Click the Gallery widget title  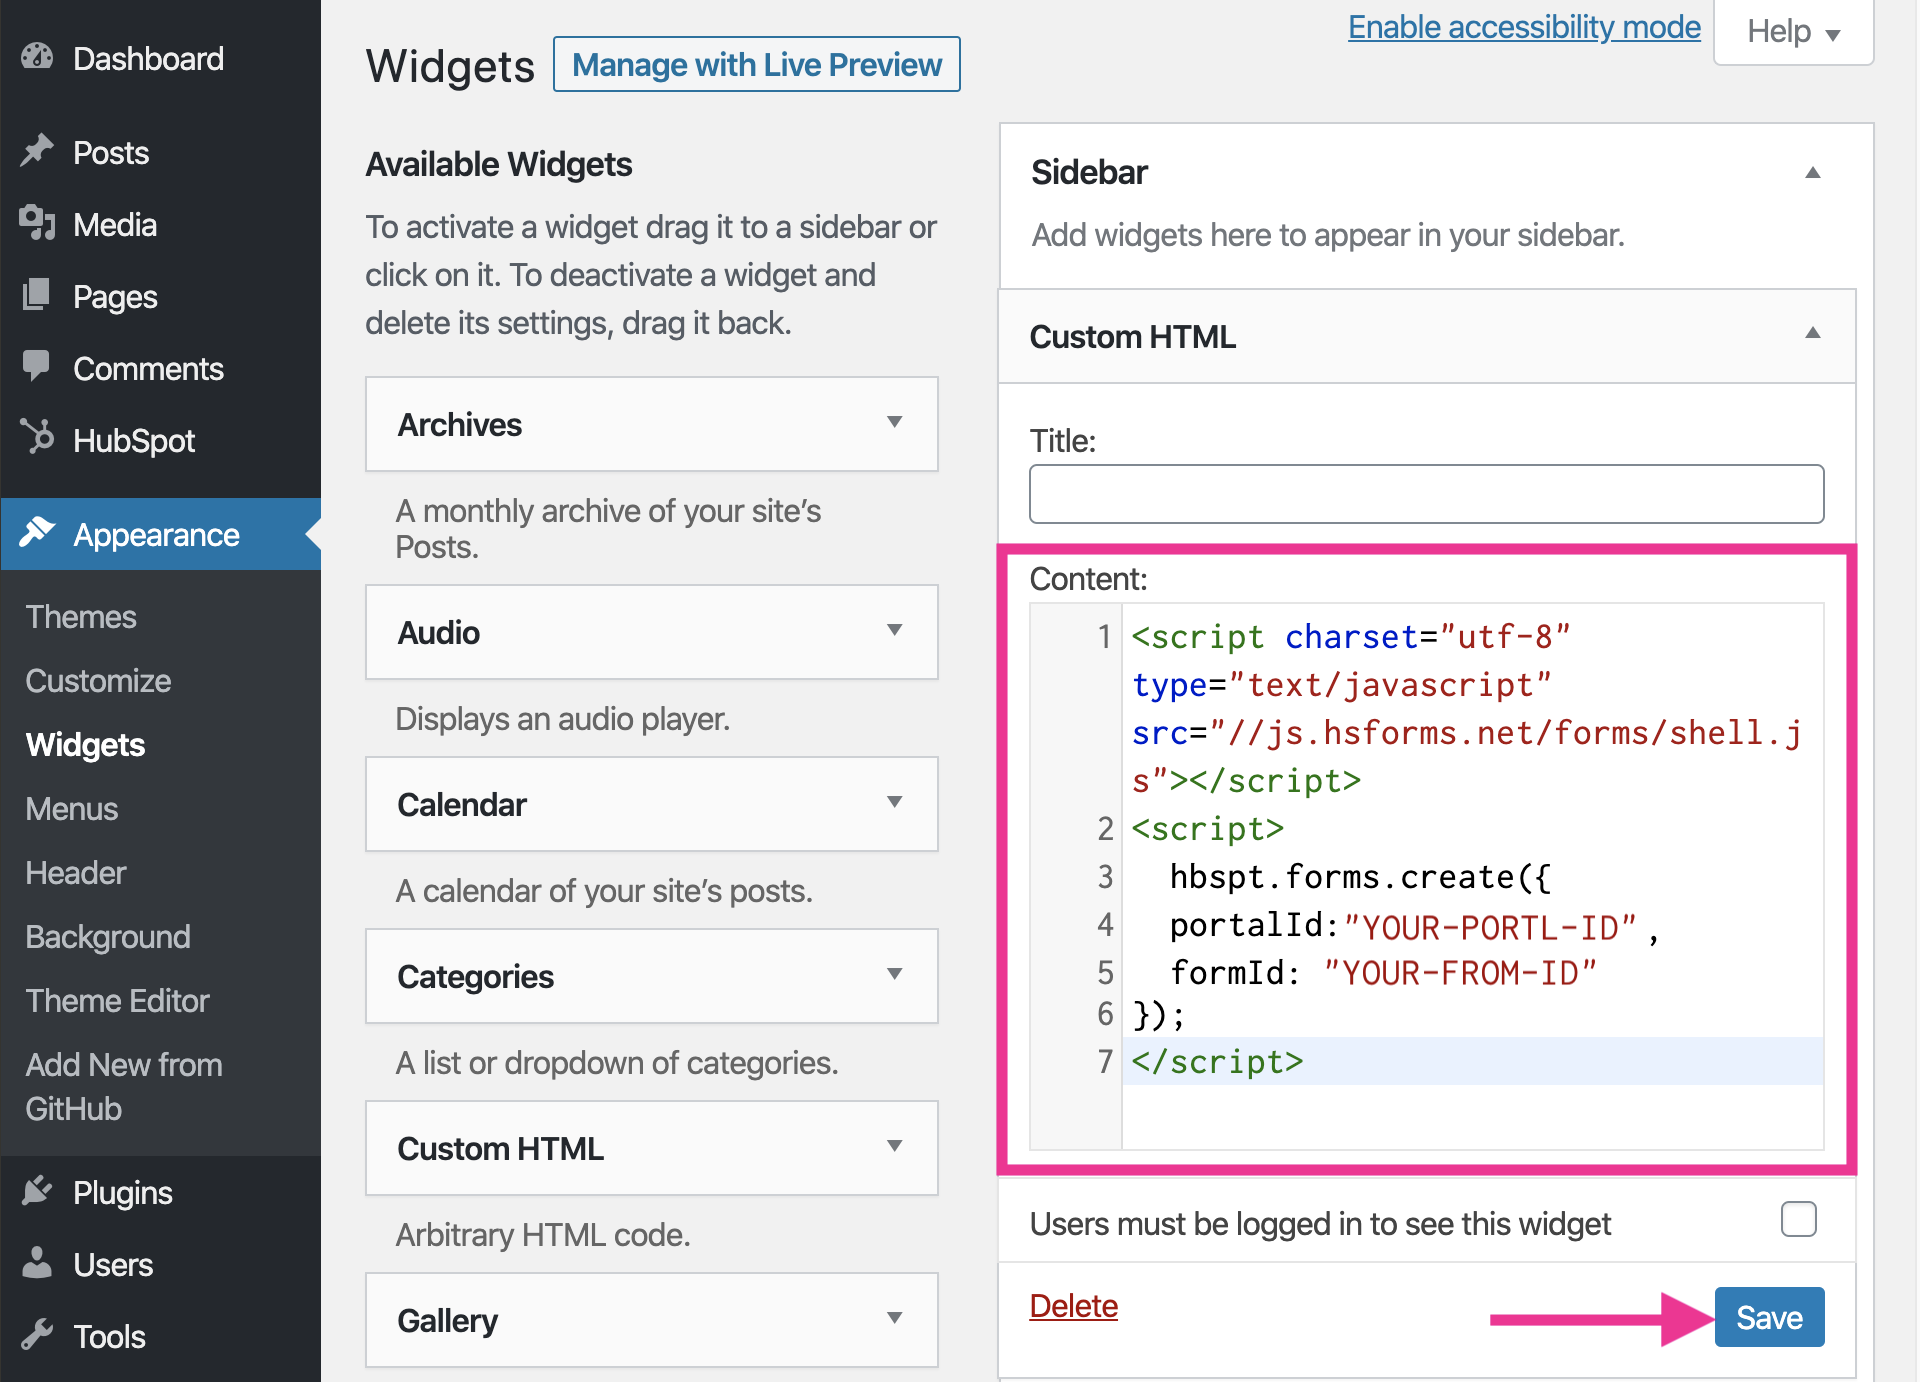448,1320
